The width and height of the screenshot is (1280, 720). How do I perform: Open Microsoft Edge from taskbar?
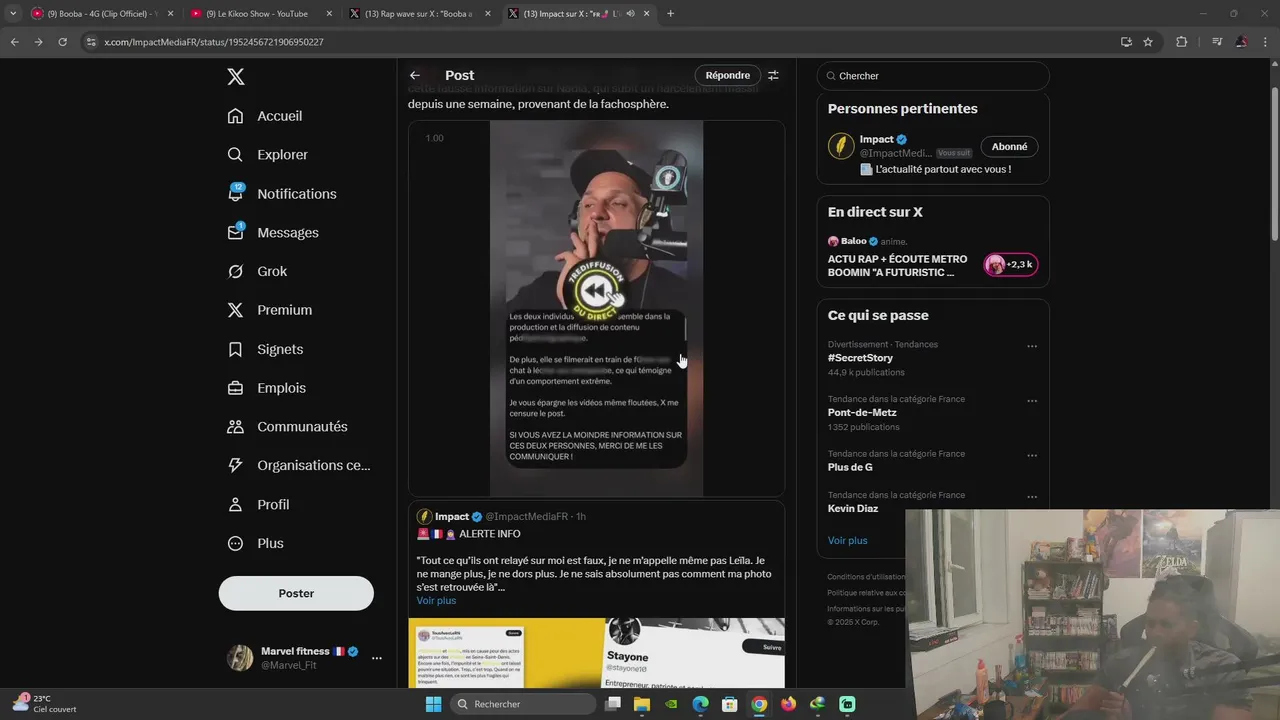pyautogui.click(x=700, y=704)
